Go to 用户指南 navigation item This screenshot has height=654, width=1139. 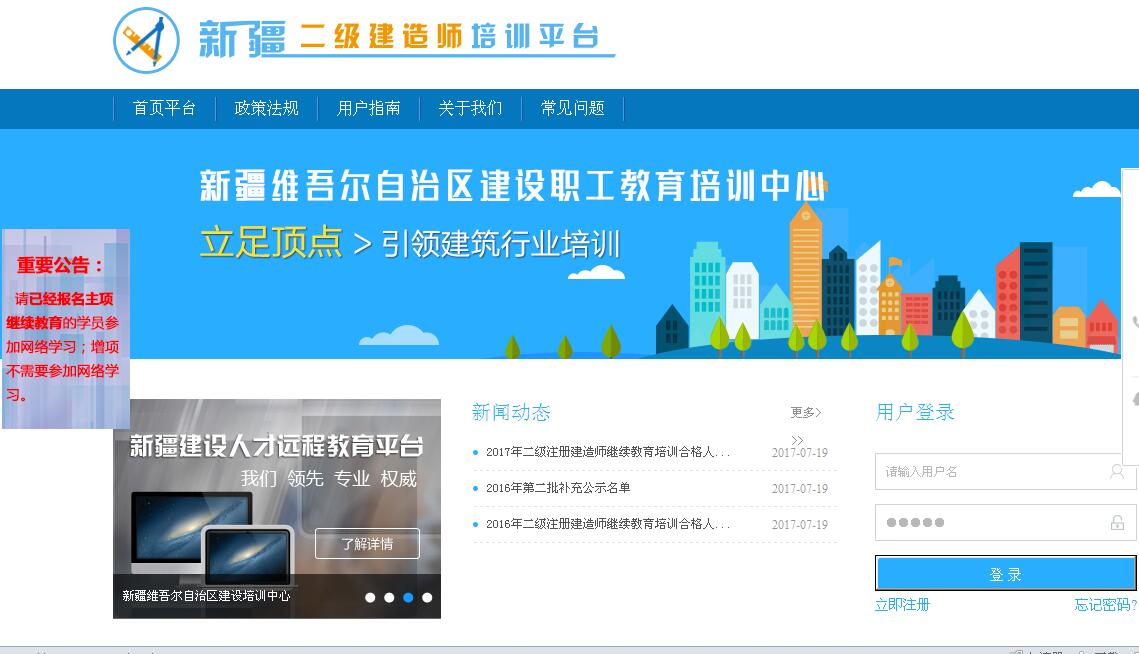[369, 108]
